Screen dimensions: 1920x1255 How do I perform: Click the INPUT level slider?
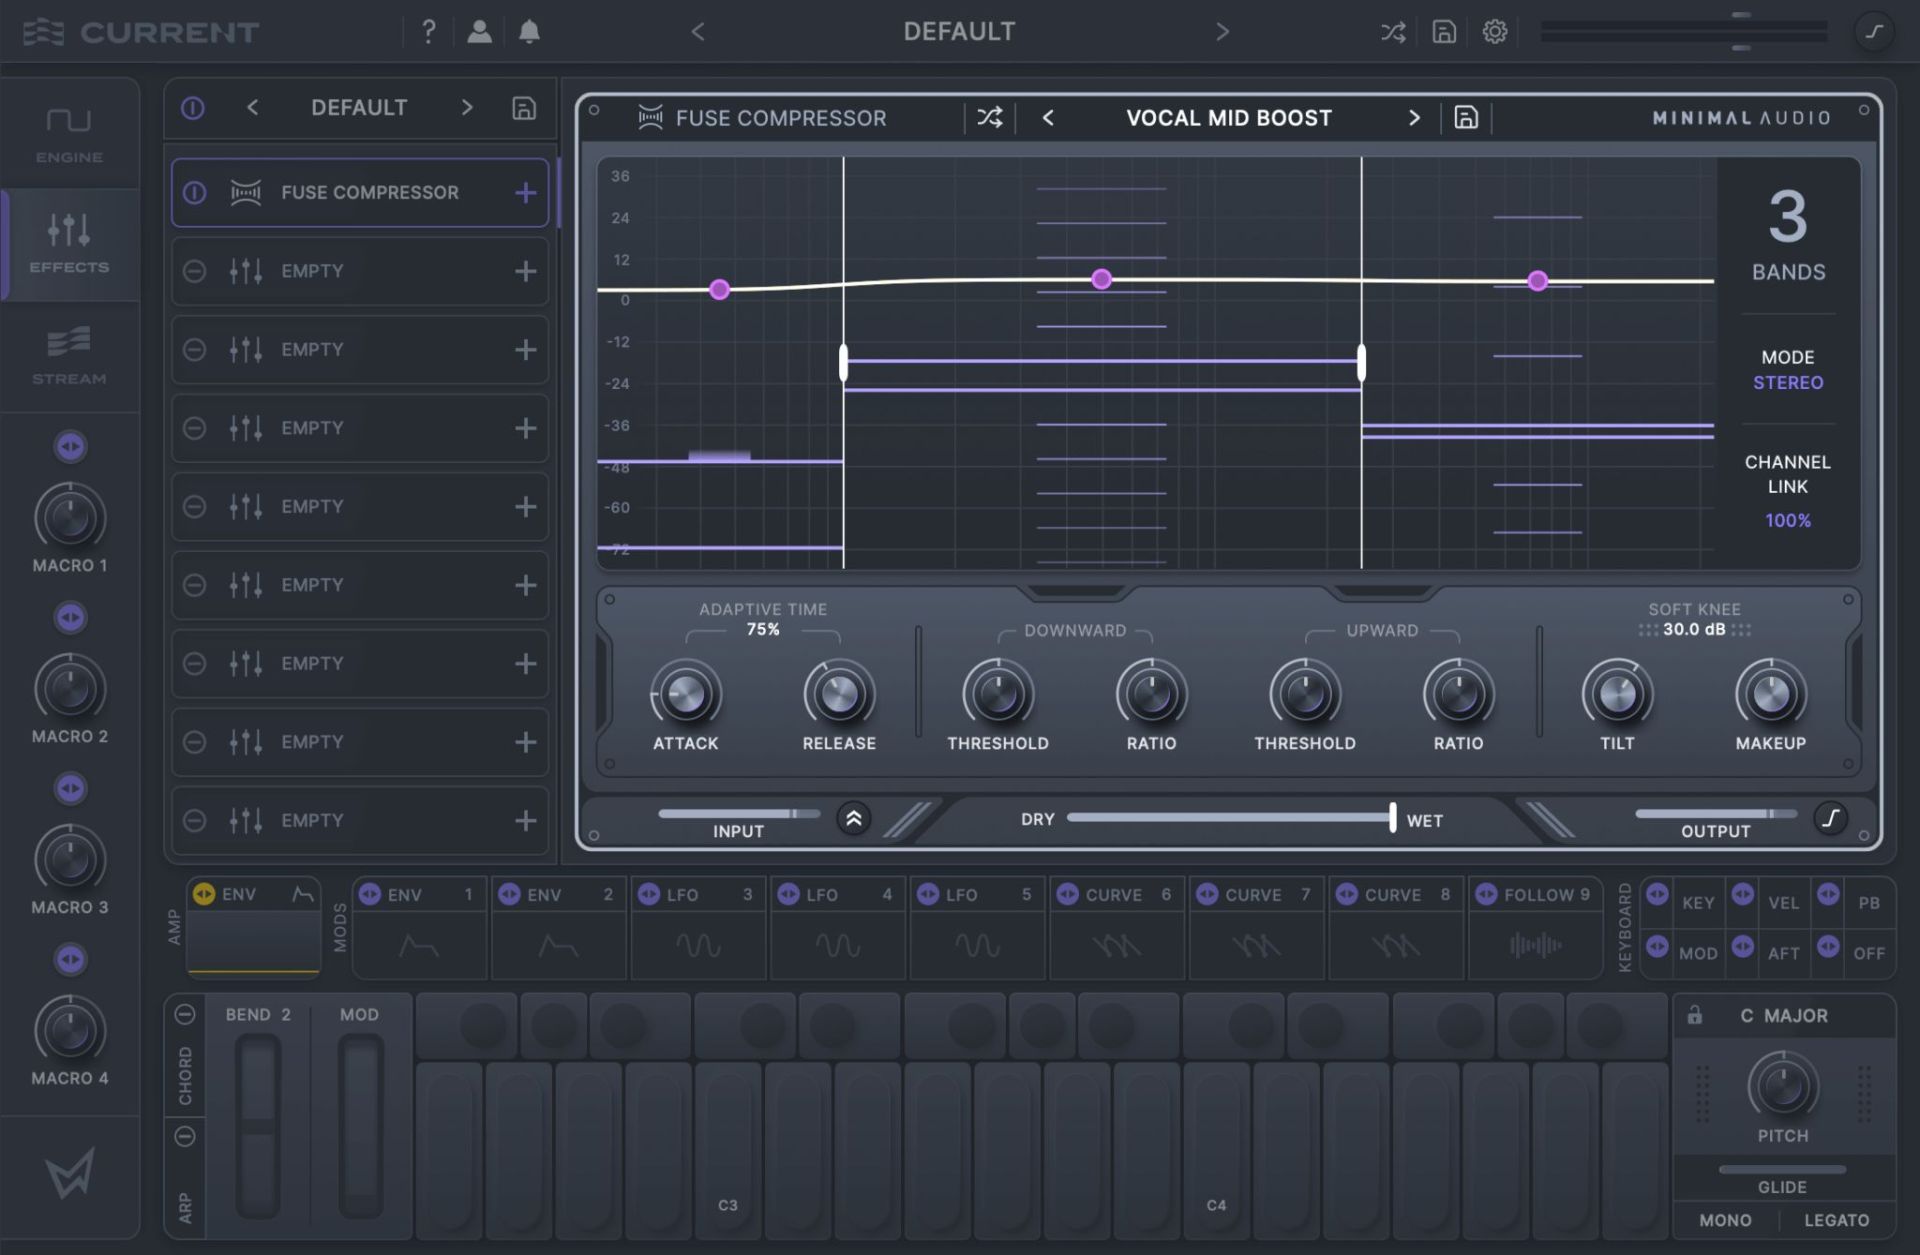[x=738, y=813]
